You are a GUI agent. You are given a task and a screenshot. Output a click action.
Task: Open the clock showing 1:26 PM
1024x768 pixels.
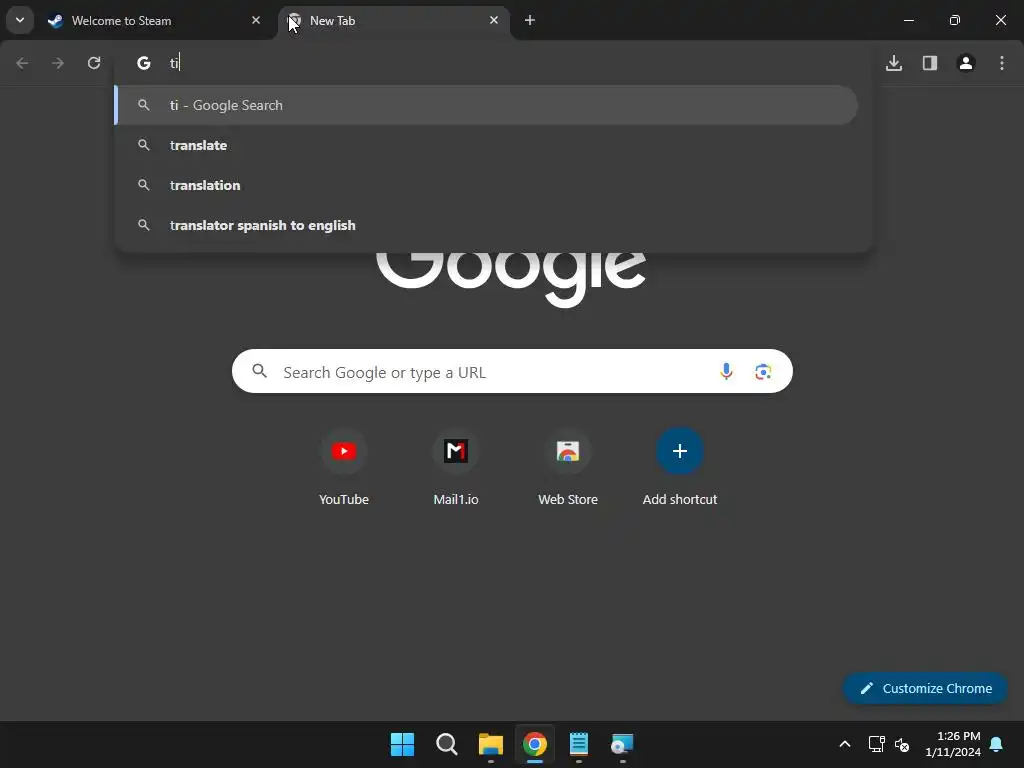pos(953,744)
